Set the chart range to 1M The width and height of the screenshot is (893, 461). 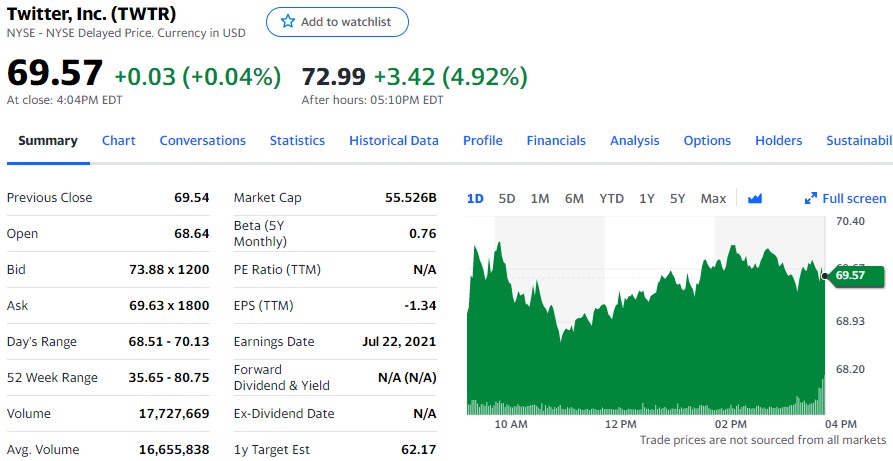[x=540, y=198]
